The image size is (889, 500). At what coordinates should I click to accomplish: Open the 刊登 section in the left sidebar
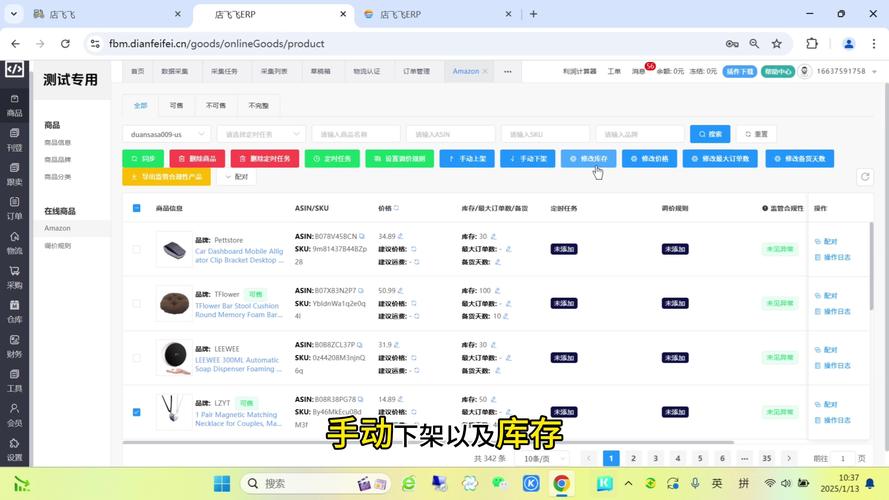click(15, 140)
